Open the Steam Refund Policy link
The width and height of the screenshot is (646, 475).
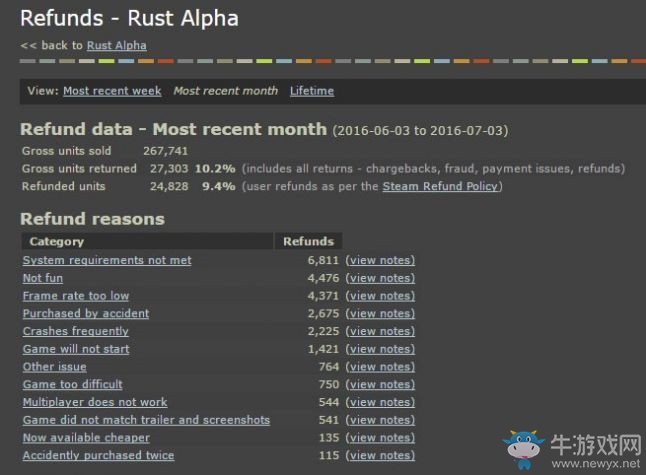point(441,186)
